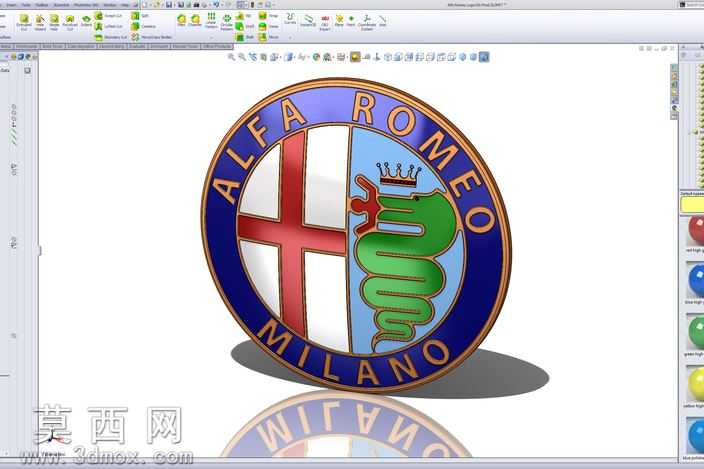Image resolution: width=704 pixels, height=469 pixels.
Task: Choose the Lofted Cut feature
Action: pyautogui.click(x=108, y=26)
